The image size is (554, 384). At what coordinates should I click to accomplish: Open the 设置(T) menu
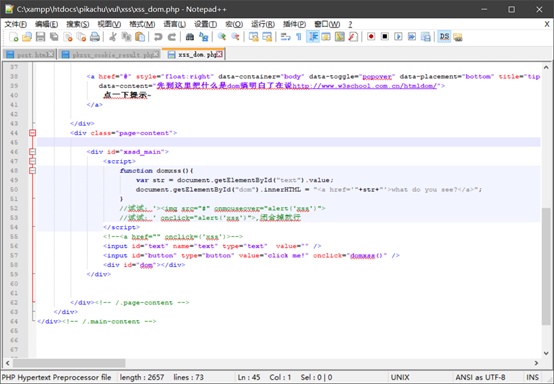point(205,24)
